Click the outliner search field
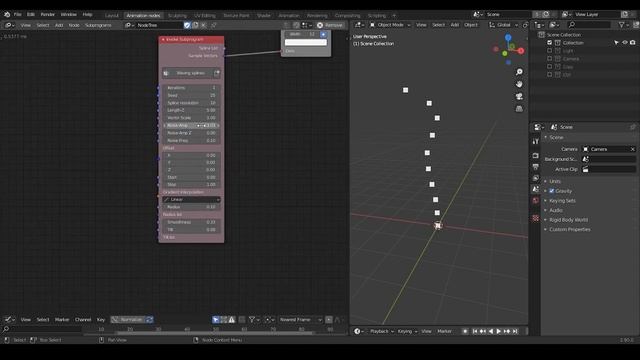 tap(589, 25)
